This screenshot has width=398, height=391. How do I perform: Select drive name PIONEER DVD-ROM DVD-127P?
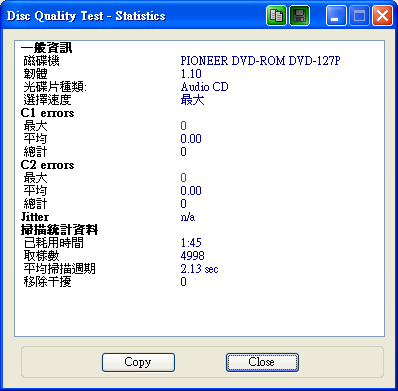click(x=260, y=61)
